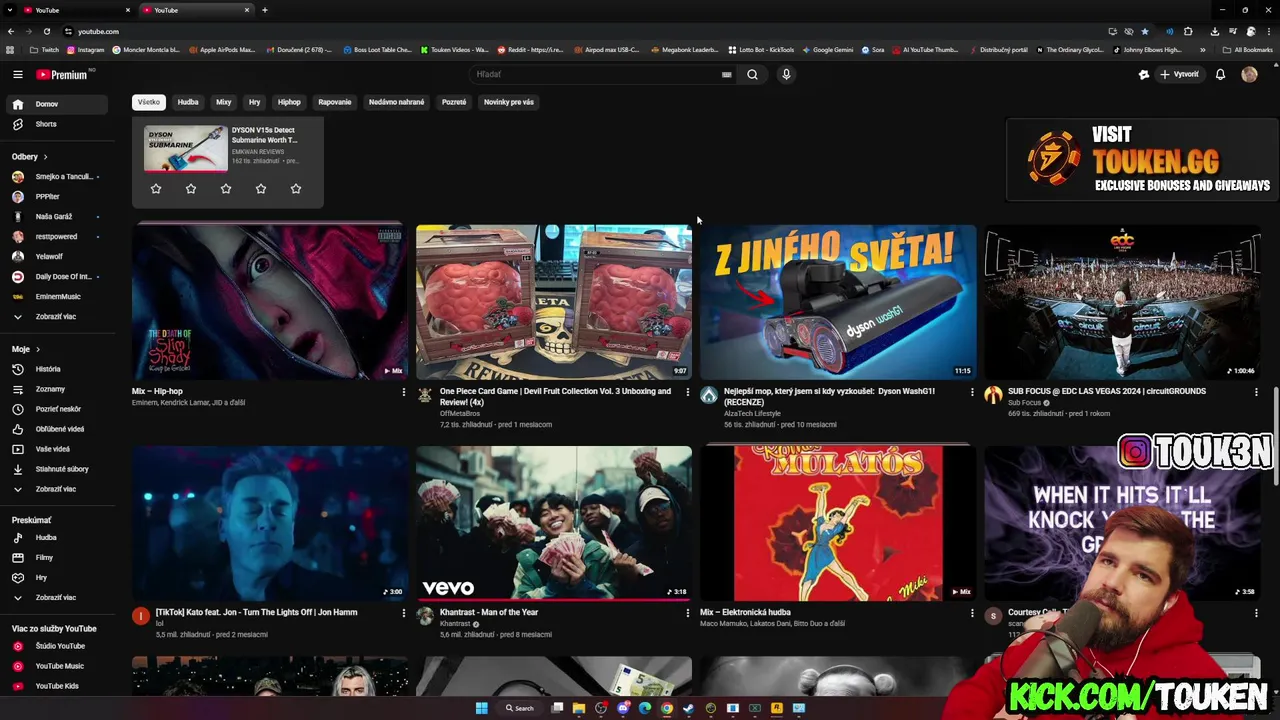Open the Odbery section chevron
1280x720 pixels.
tap(45, 157)
